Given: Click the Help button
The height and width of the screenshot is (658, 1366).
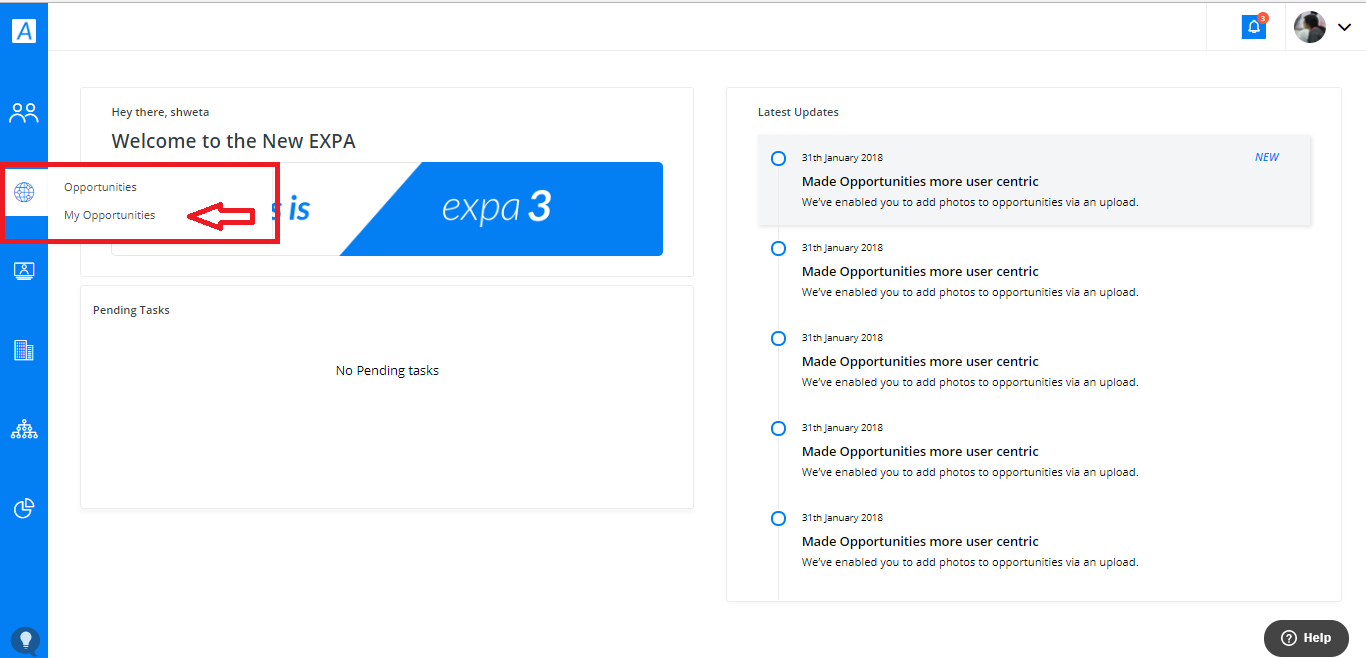Looking at the screenshot, I should (1306, 638).
